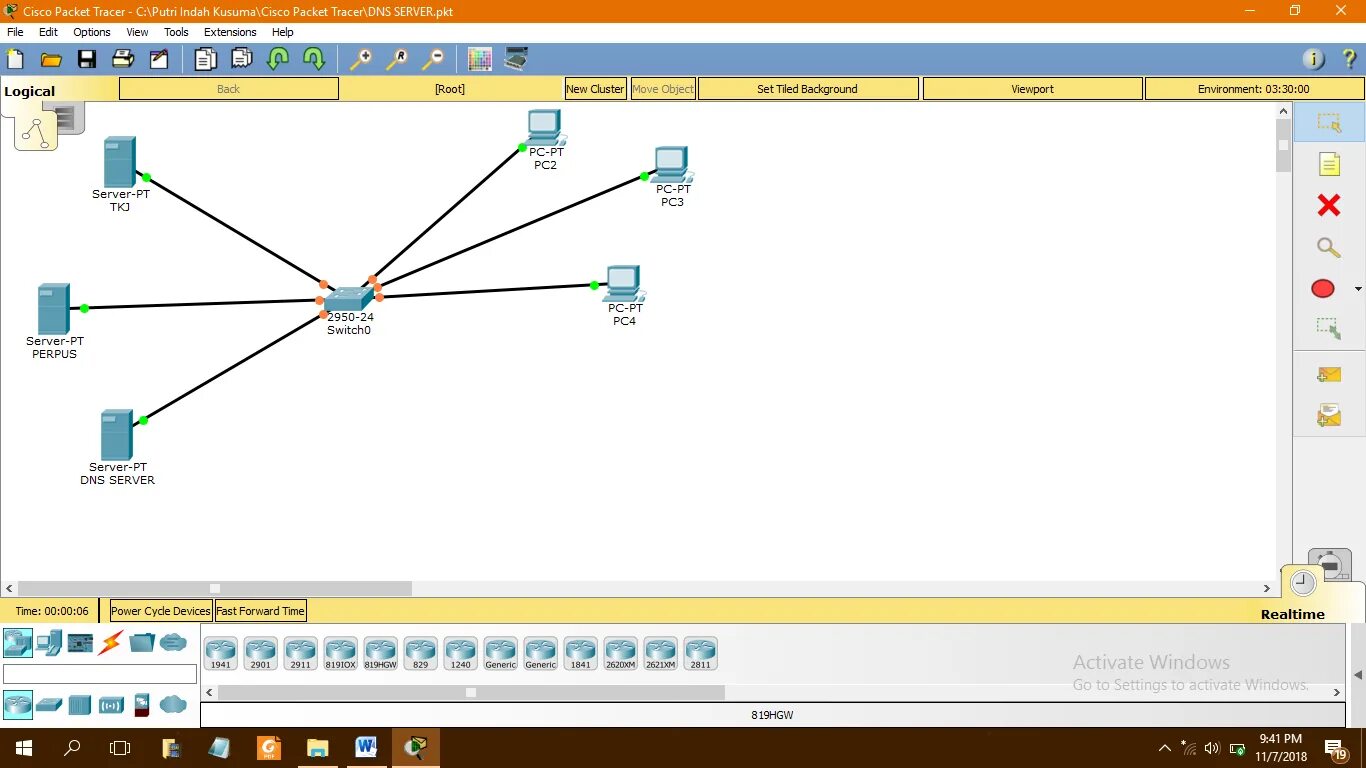
Task: Switch to Realtime mode tab
Action: [1293, 614]
